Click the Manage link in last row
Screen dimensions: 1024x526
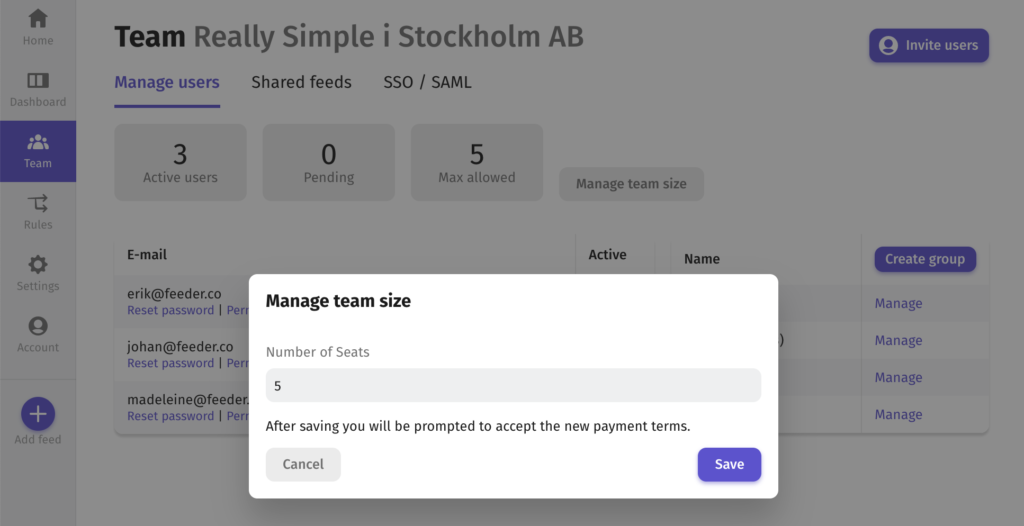898,415
